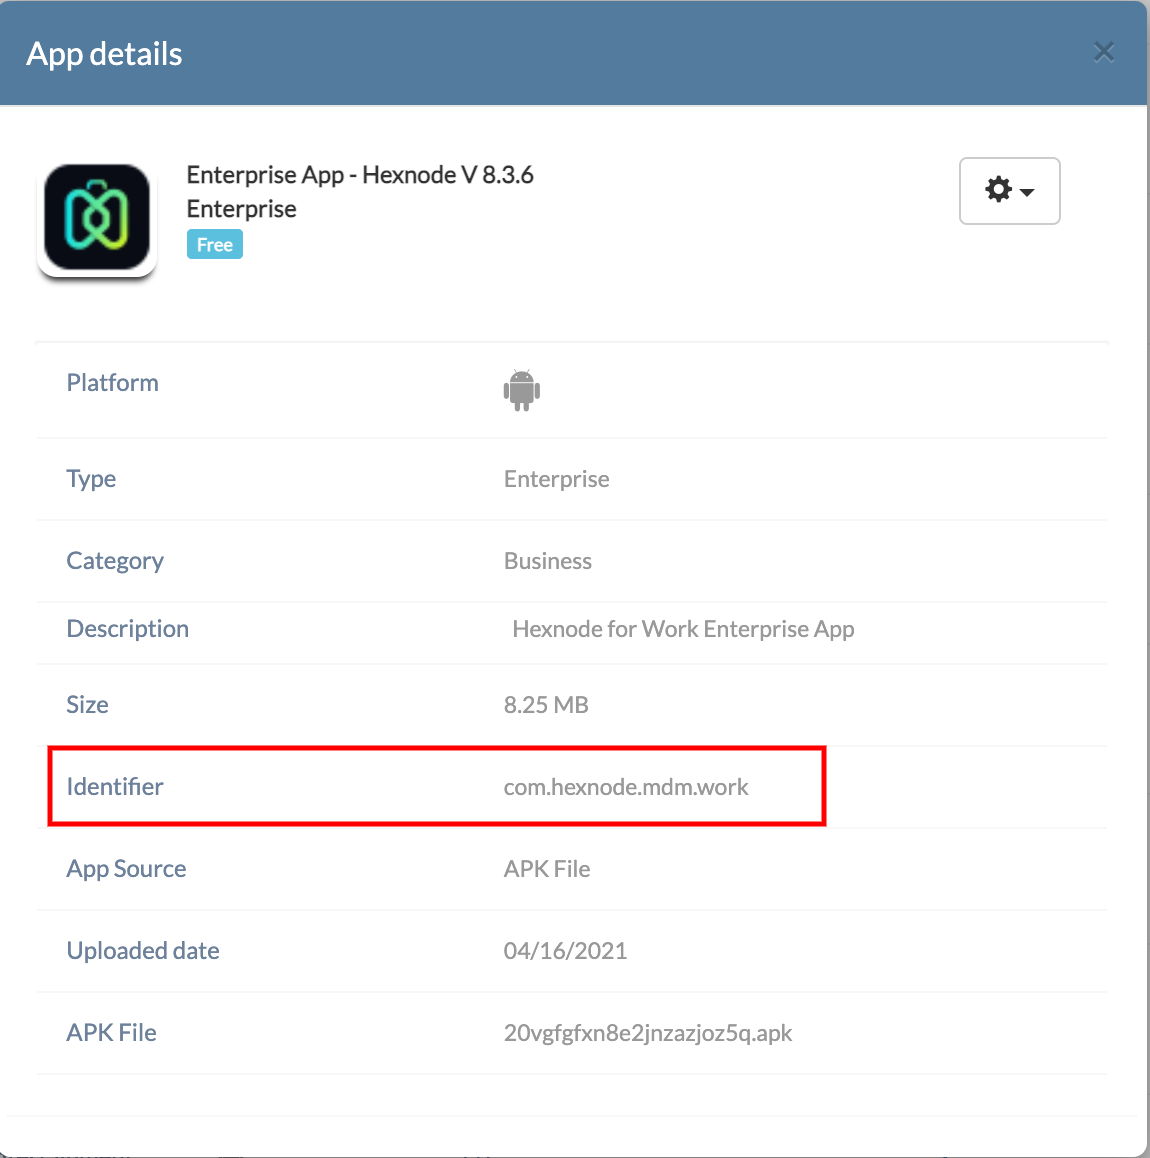Close the App details dialog

[1103, 52]
